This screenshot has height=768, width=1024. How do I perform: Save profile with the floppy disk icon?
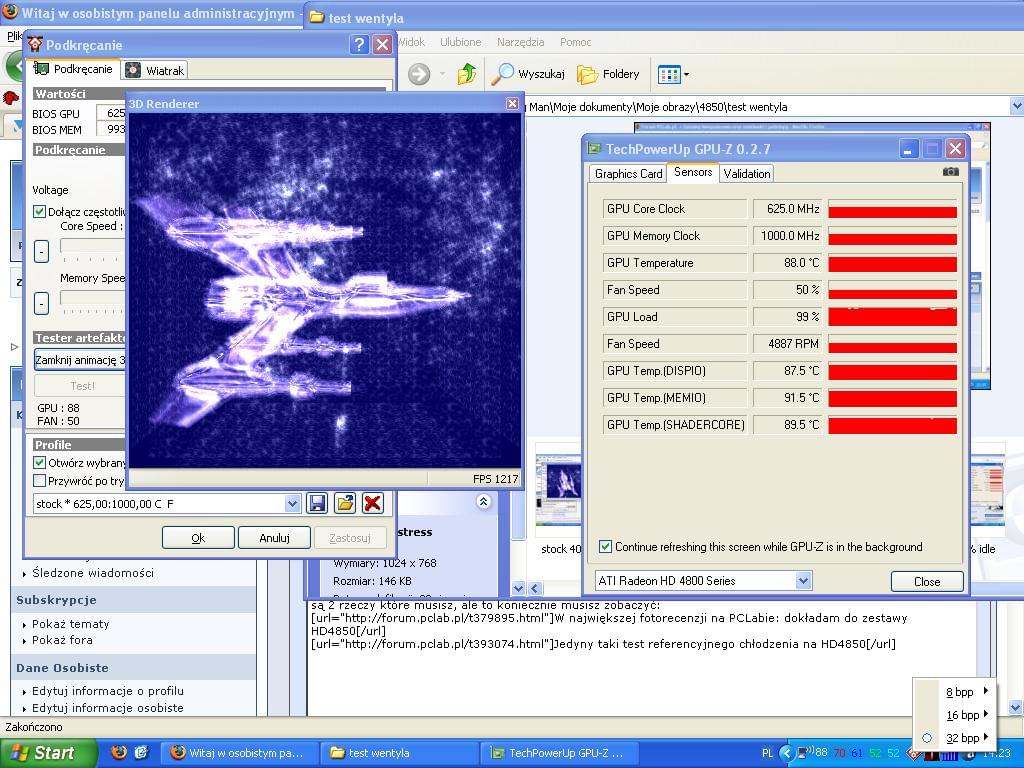(317, 503)
